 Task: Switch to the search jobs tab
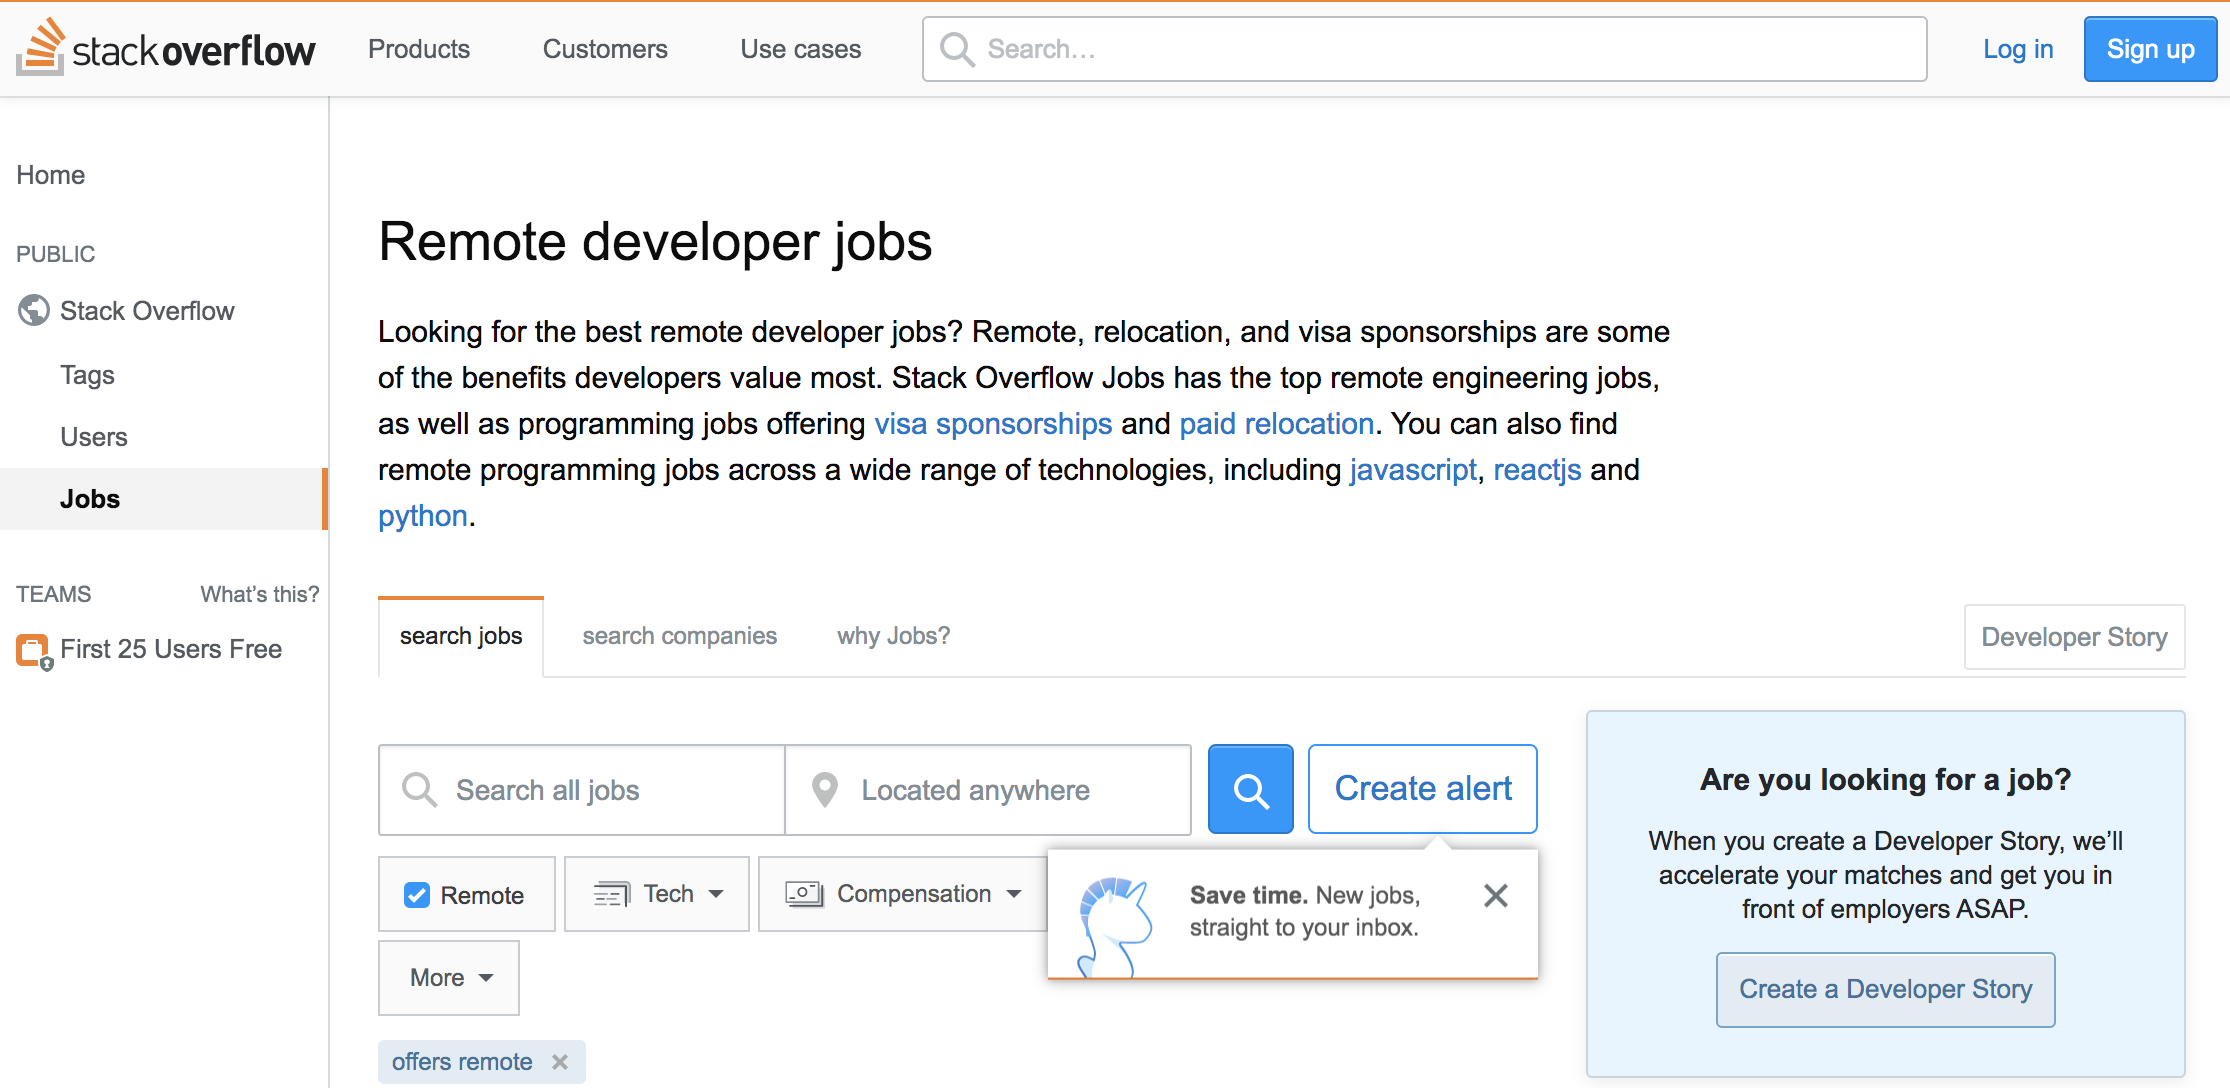[461, 636]
